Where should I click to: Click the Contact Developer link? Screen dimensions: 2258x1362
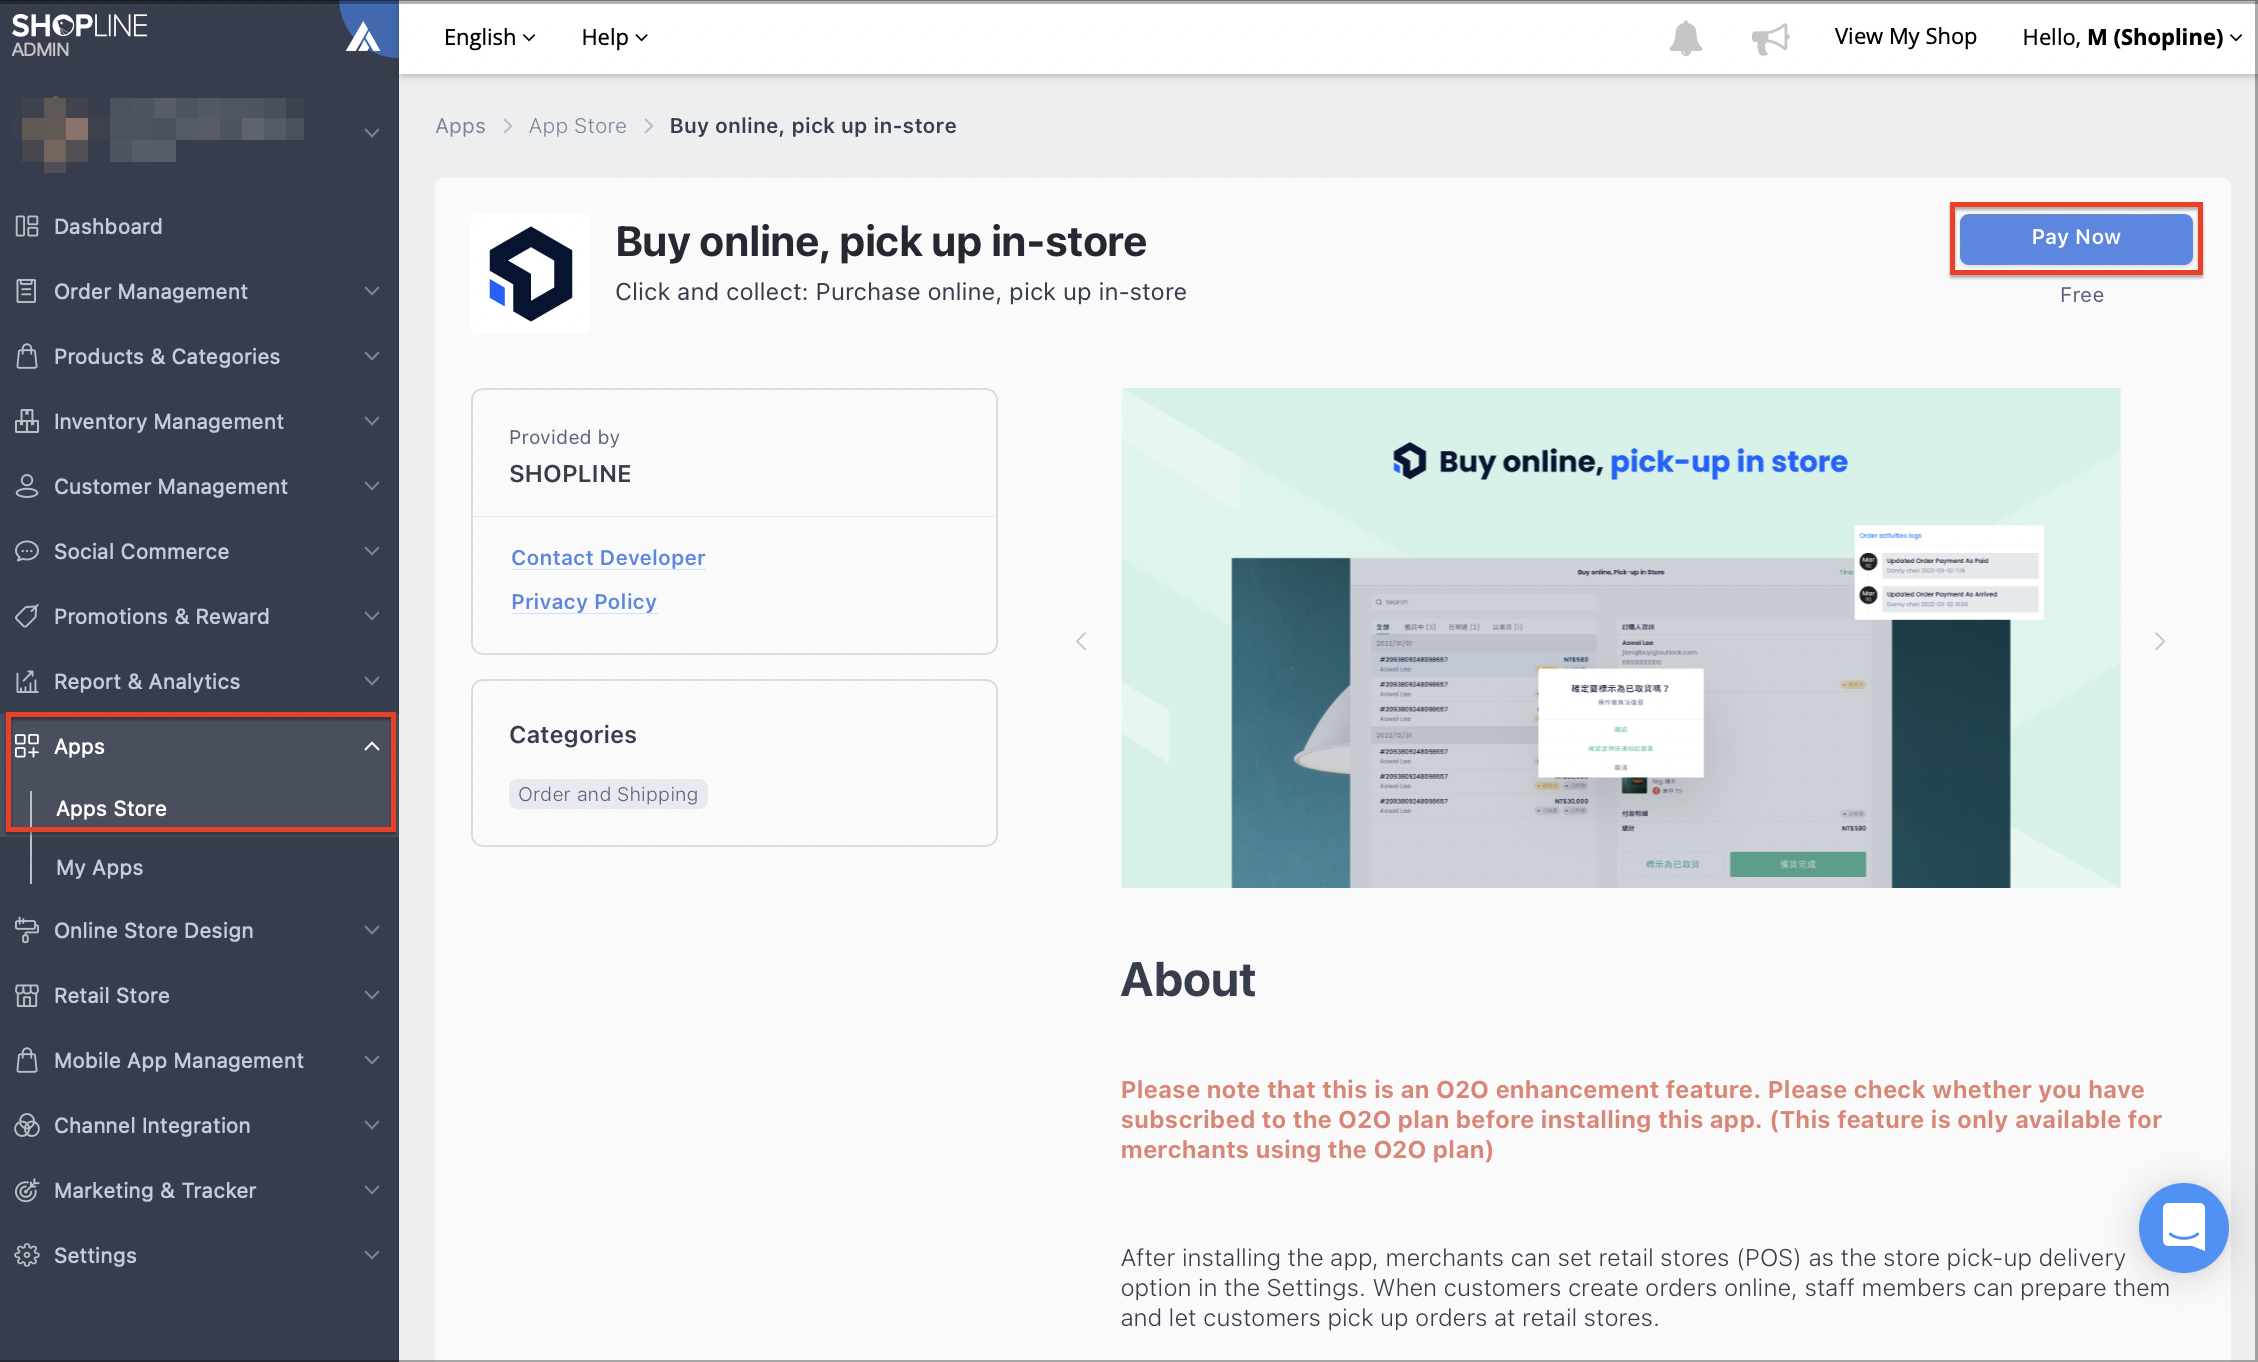point(608,558)
